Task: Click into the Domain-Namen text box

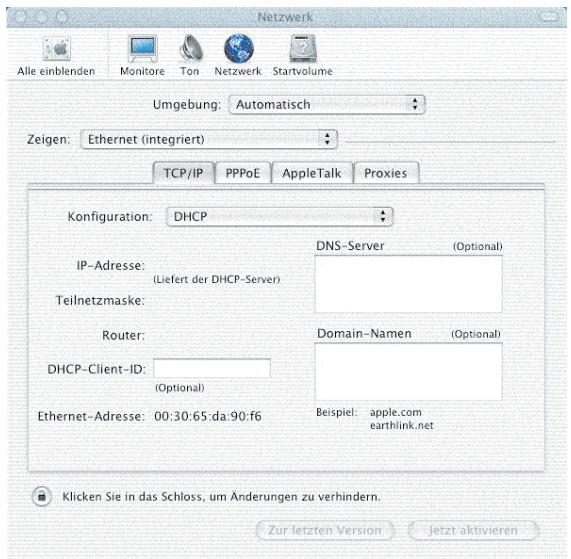Action: coord(409,372)
